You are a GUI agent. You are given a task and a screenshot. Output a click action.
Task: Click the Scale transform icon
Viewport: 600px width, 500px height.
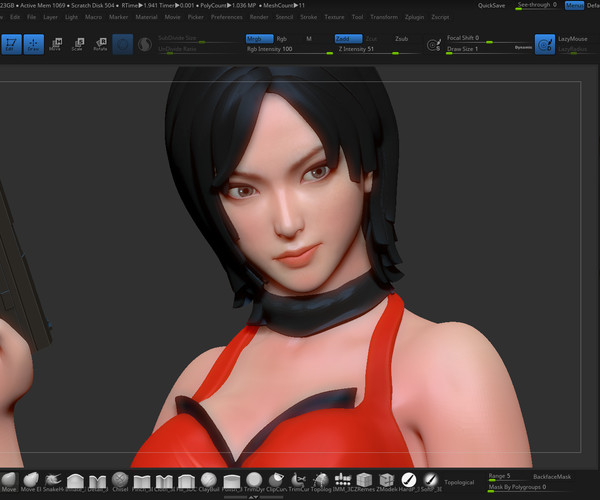click(x=77, y=44)
